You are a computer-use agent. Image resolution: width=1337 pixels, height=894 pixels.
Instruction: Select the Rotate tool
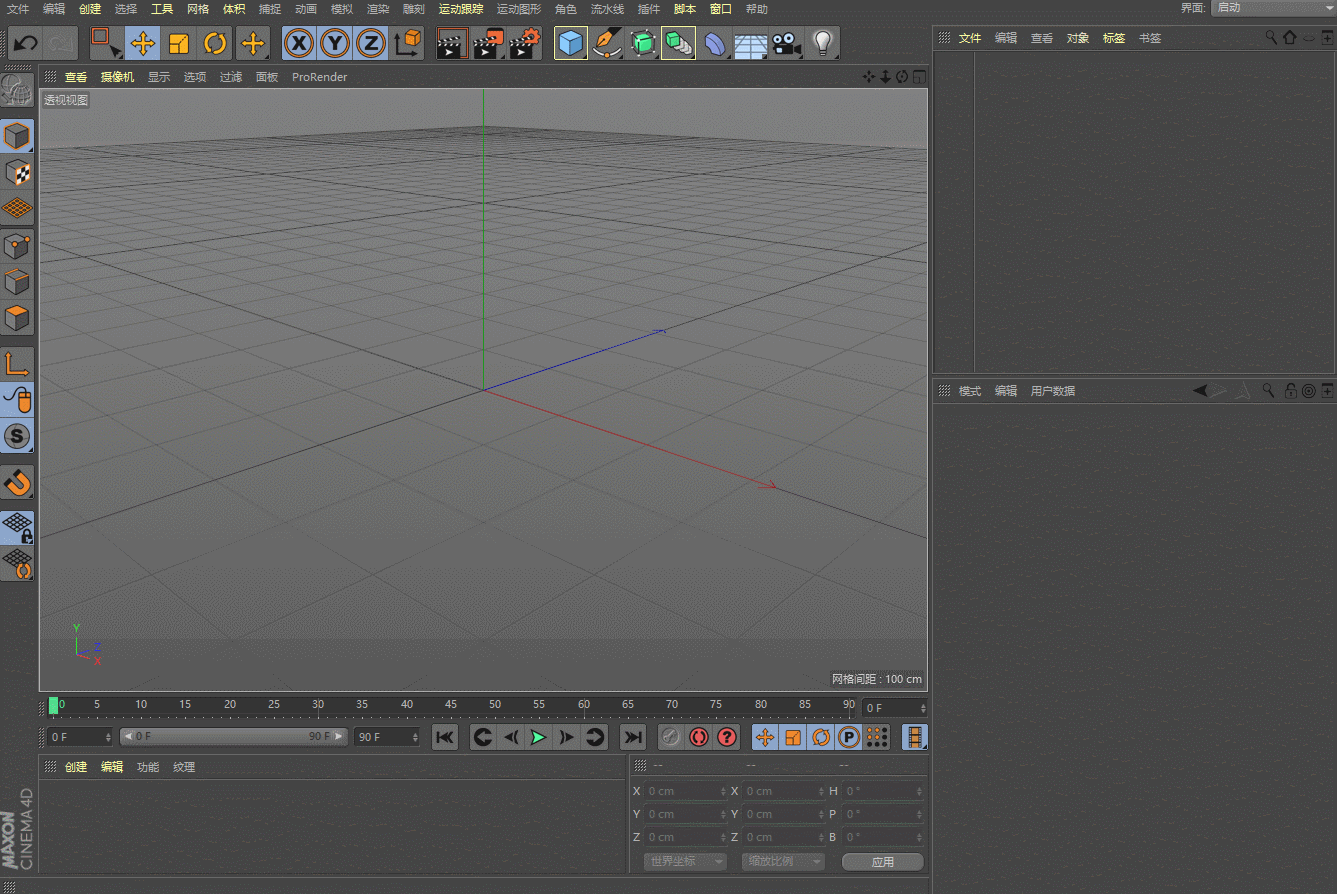215,43
